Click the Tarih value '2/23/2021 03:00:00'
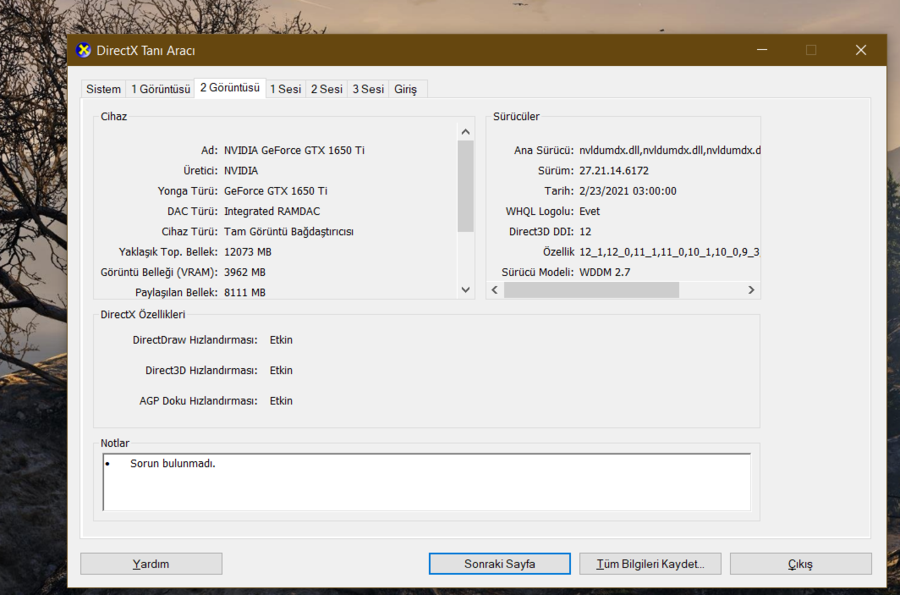 click(x=627, y=191)
